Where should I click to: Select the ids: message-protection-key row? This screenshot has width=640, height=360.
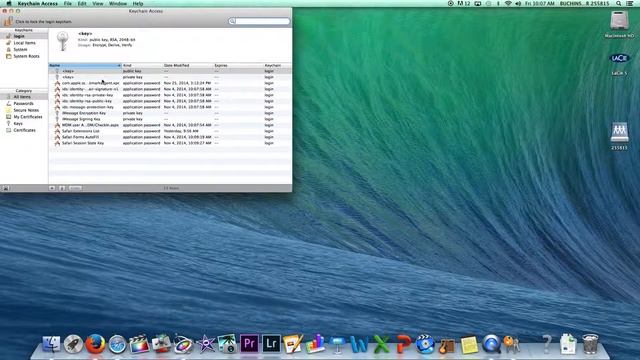170,107
